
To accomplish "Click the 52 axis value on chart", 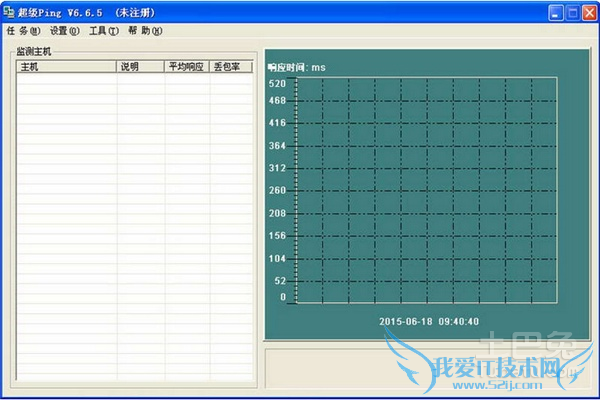I will (280, 281).
